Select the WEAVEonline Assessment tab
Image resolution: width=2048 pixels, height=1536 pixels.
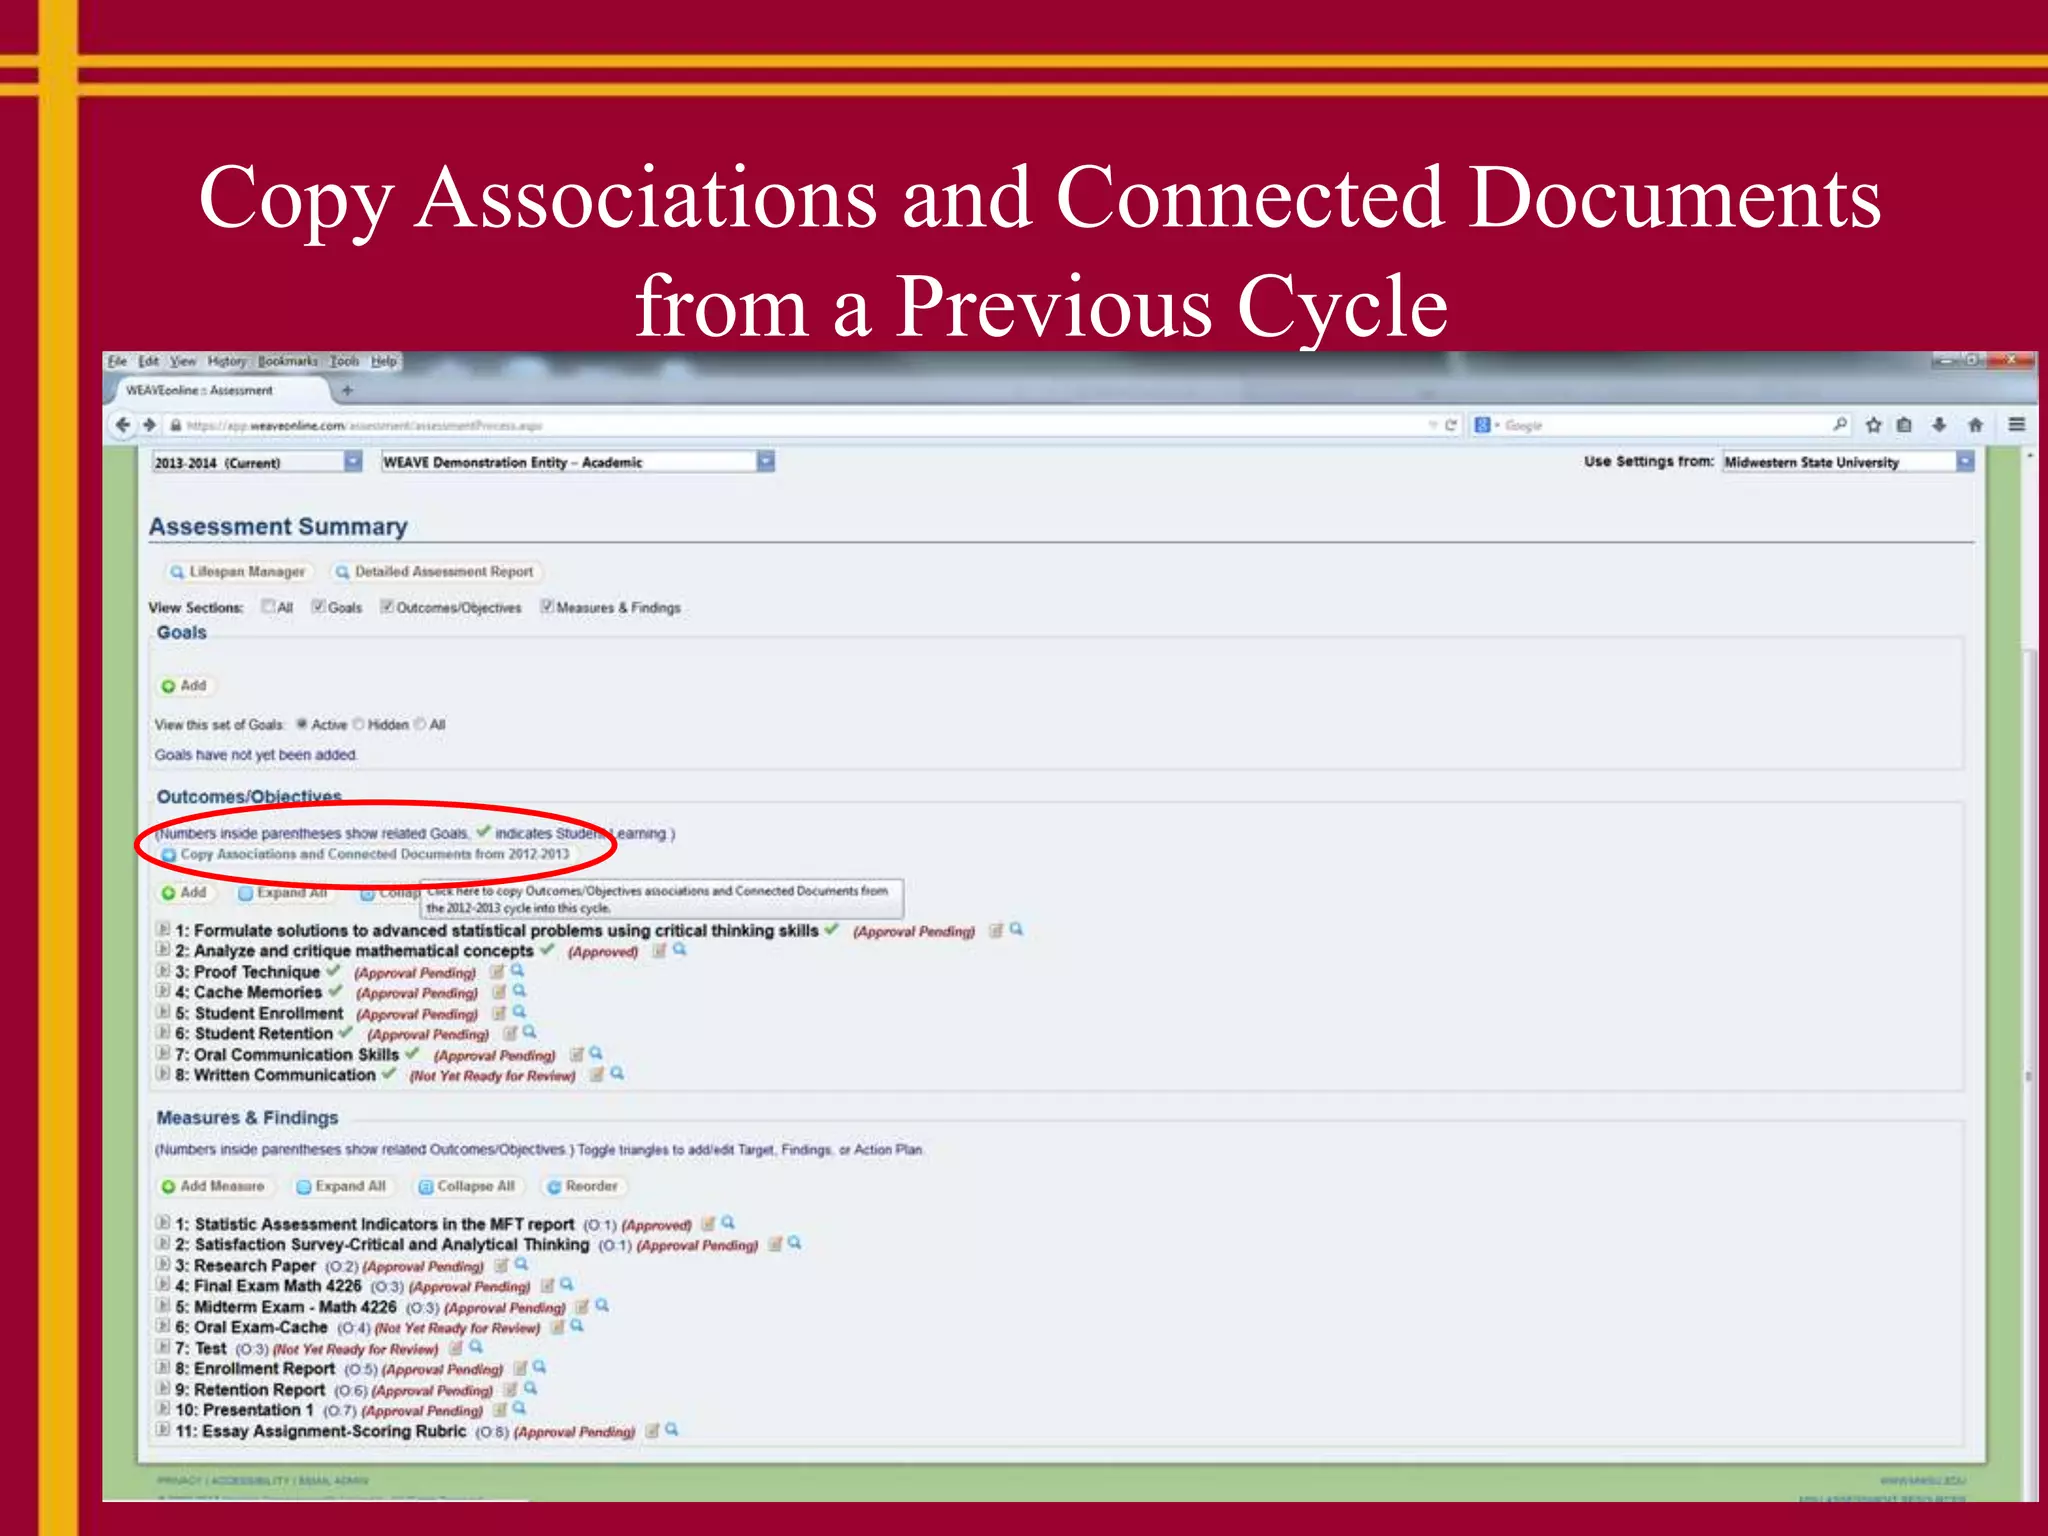[222, 390]
